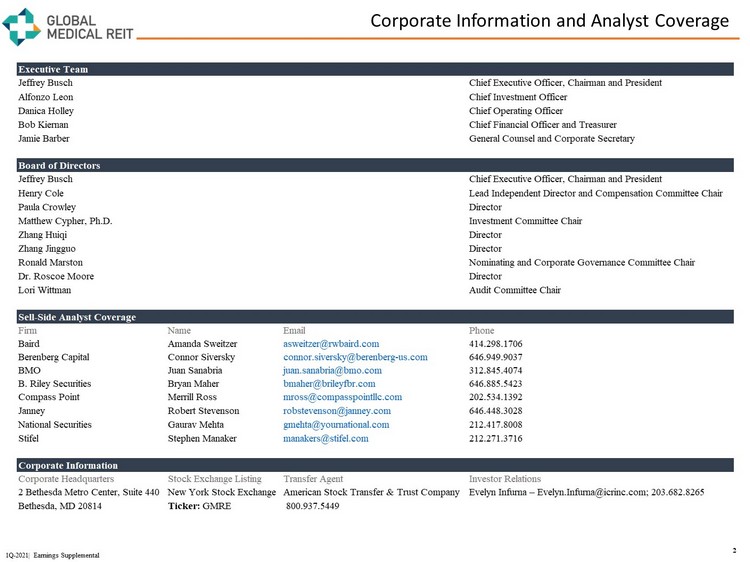Screen dimensions: 750x562
Task: Click the Phone column header
Action: tap(481, 331)
